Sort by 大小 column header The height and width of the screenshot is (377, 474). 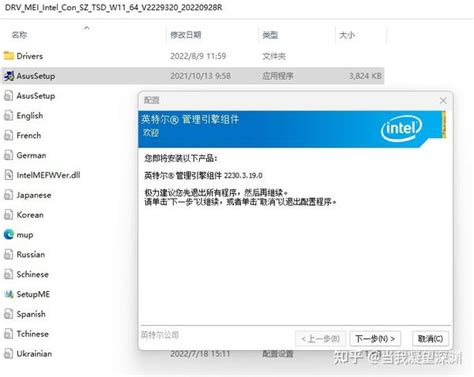point(347,35)
